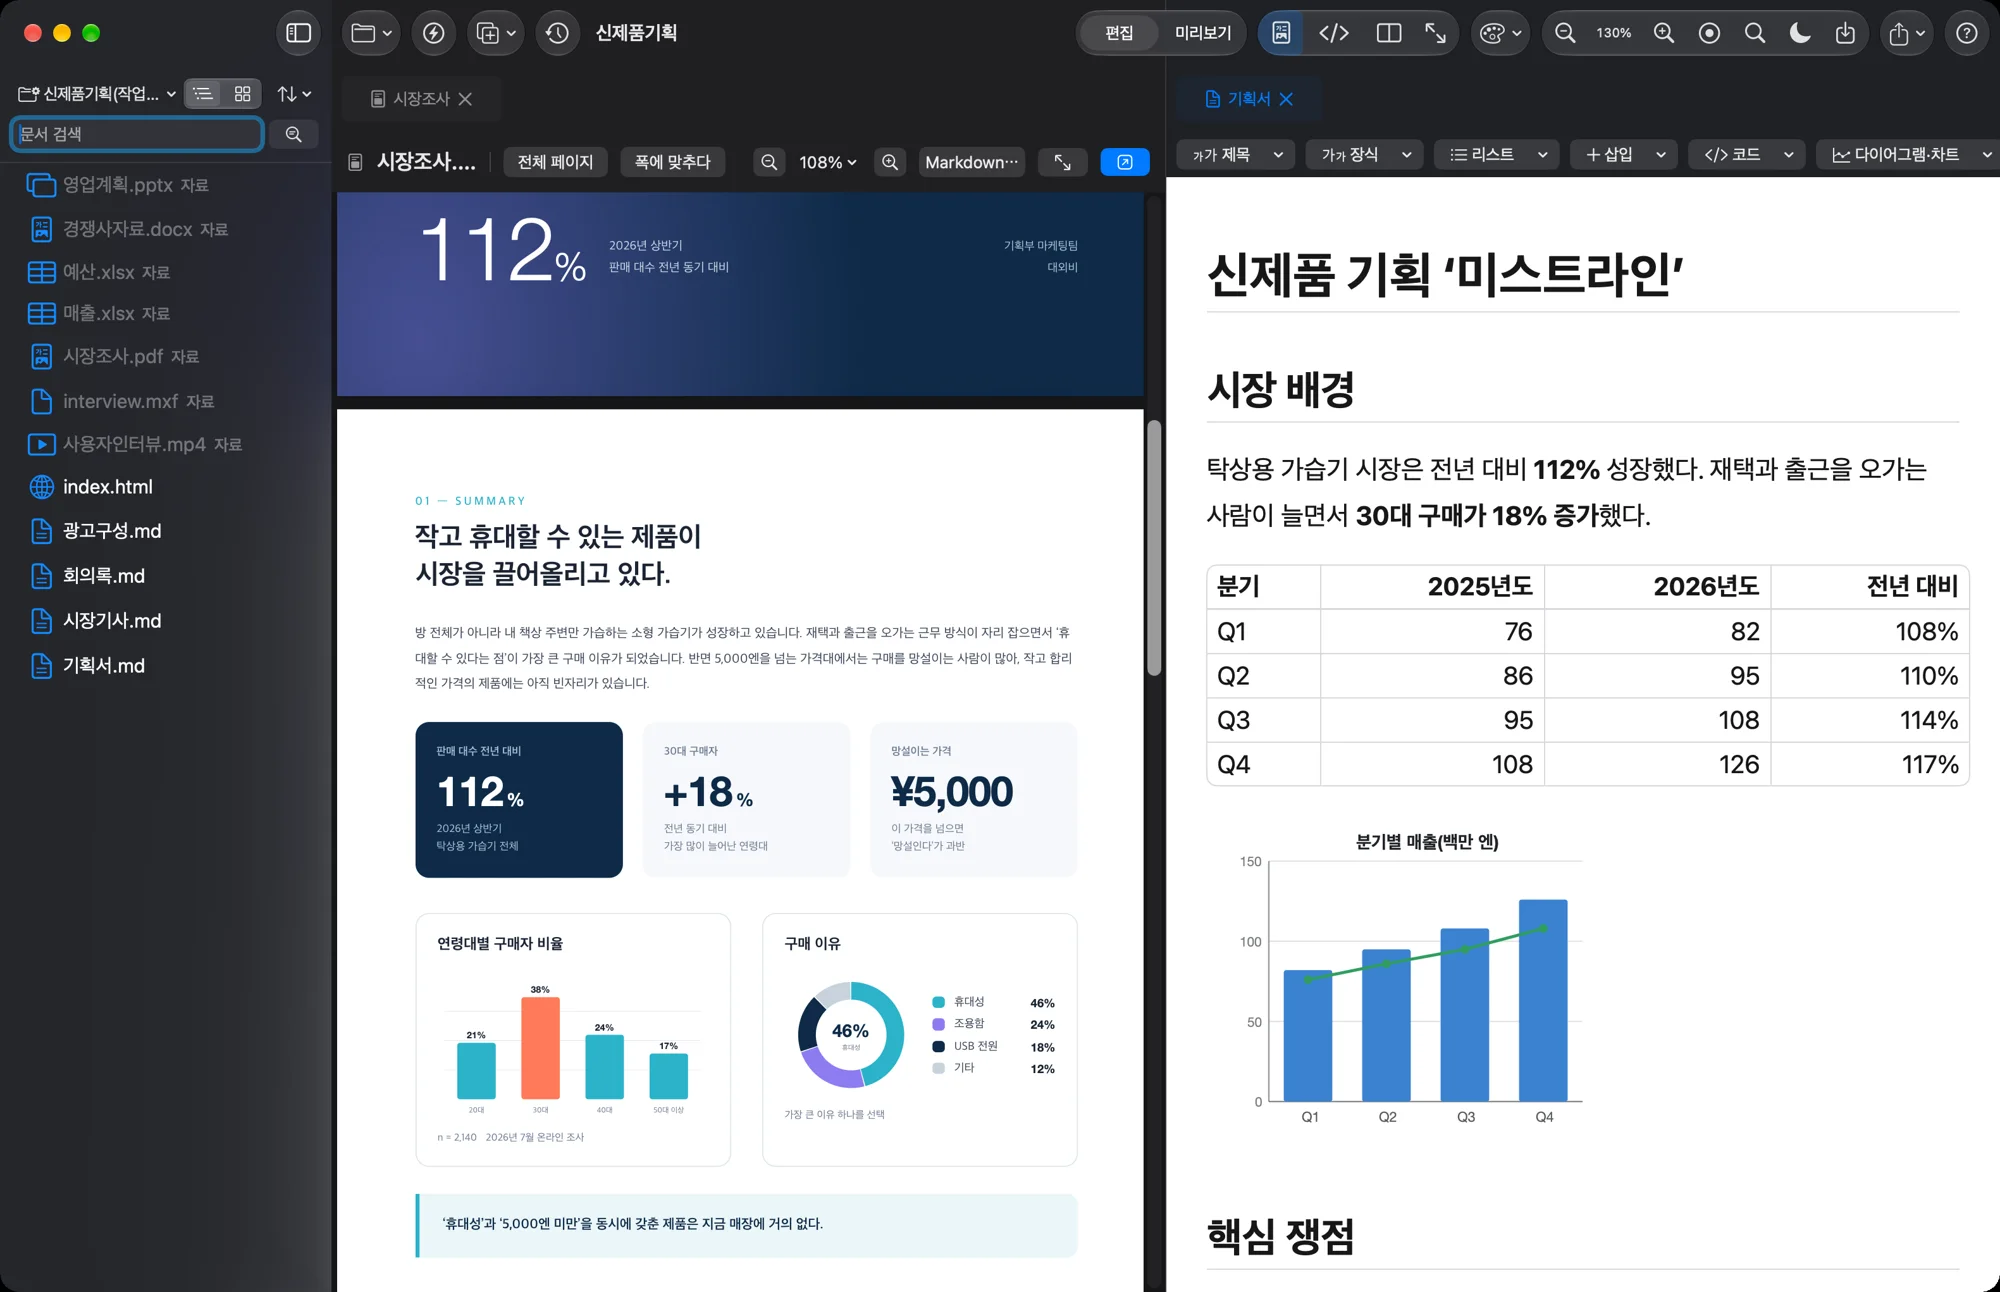Open the 108% PDF zoom dropdown

tap(828, 162)
